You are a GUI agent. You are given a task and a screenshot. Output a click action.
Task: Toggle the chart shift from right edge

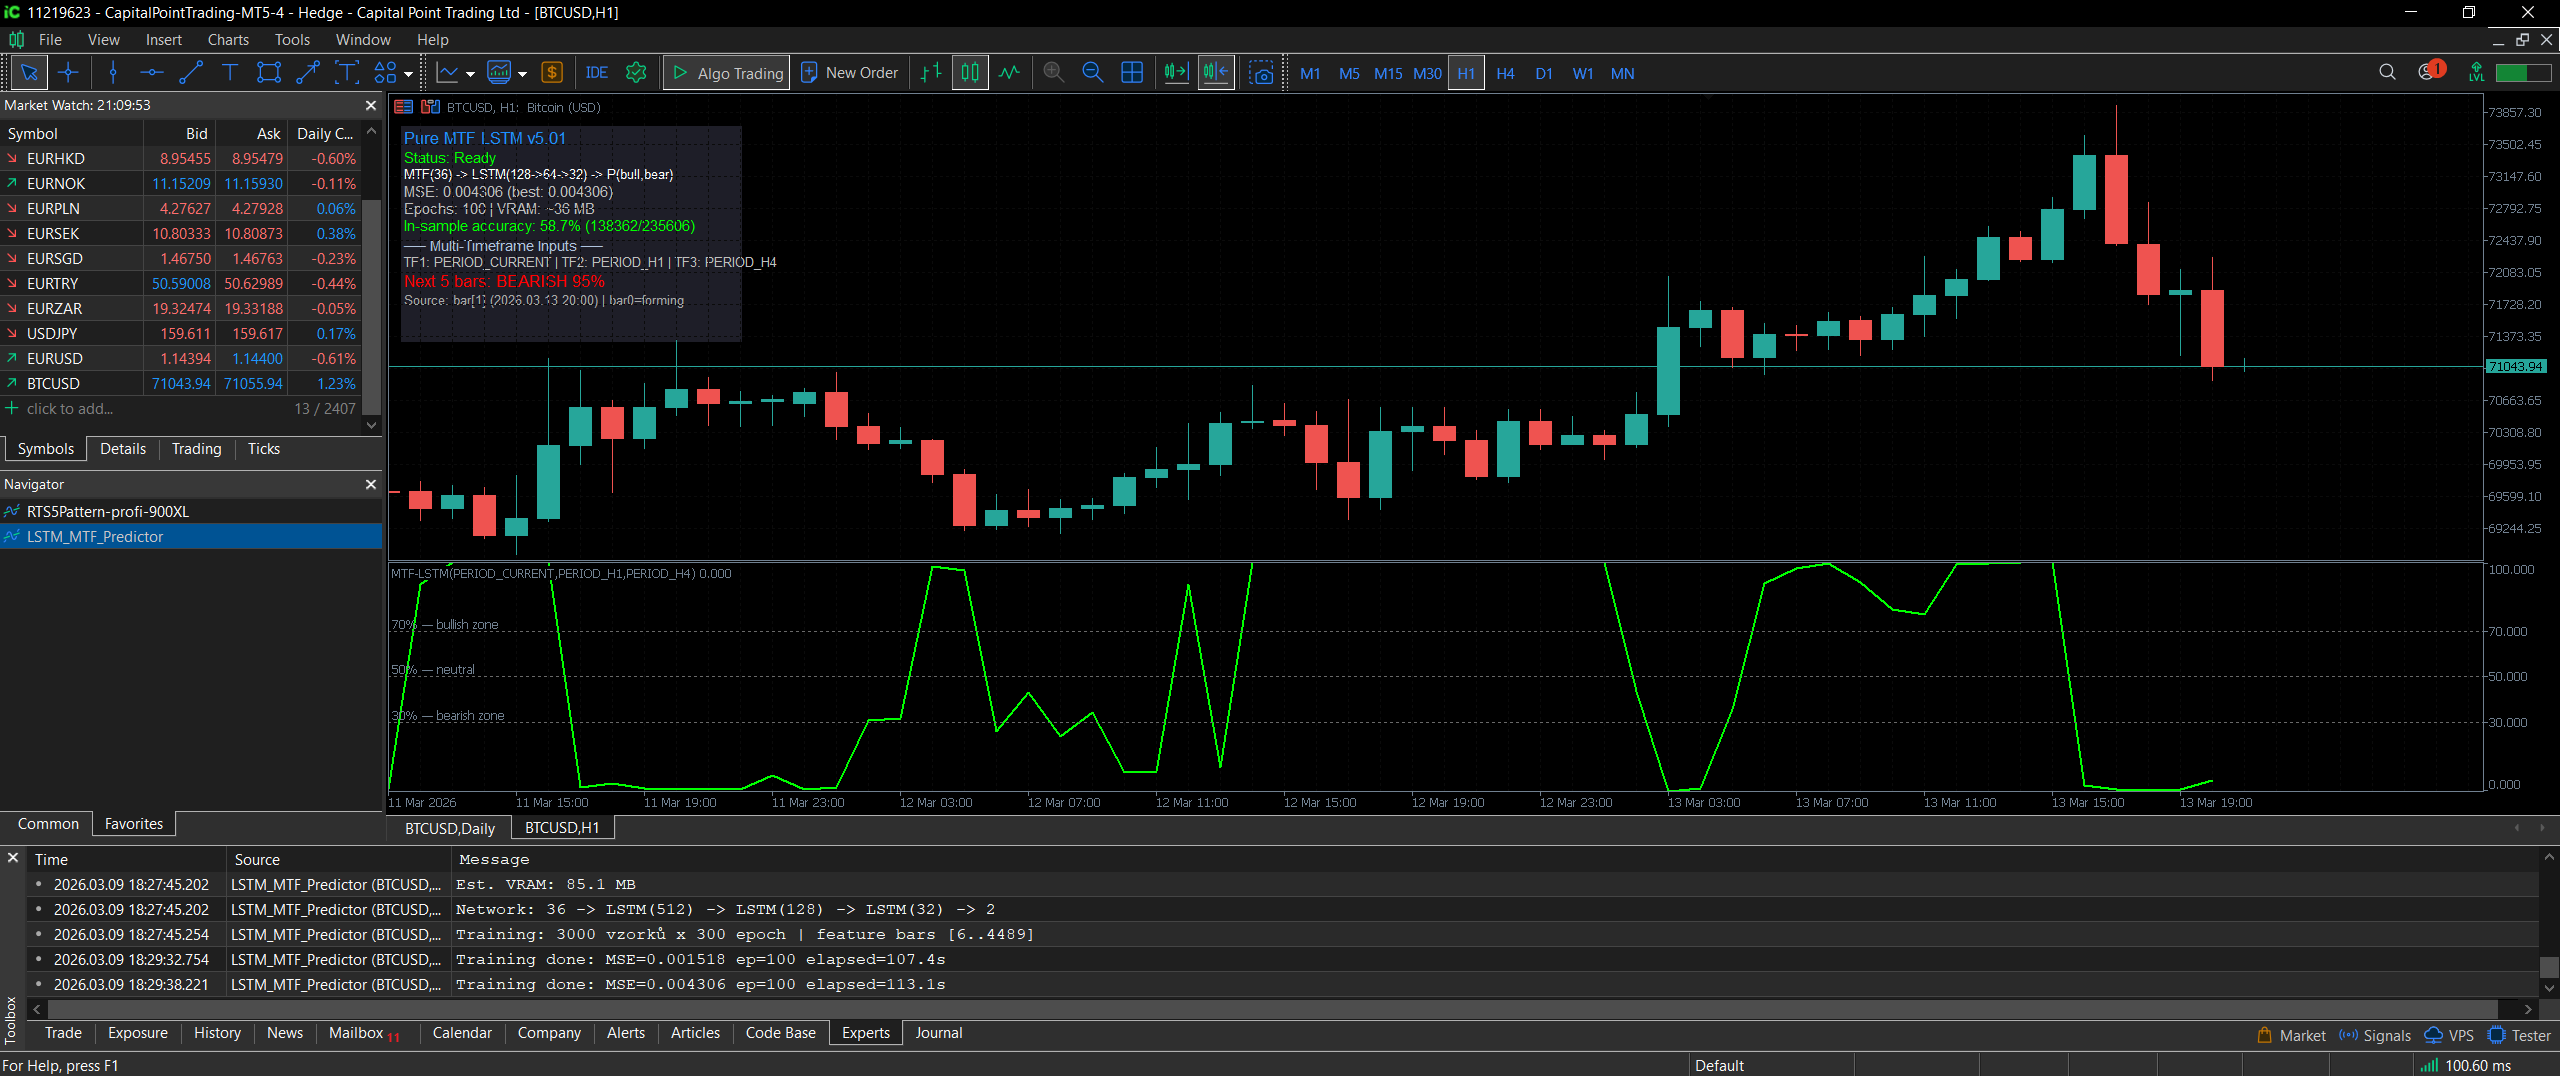pyautogui.click(x=1214, y=72)
